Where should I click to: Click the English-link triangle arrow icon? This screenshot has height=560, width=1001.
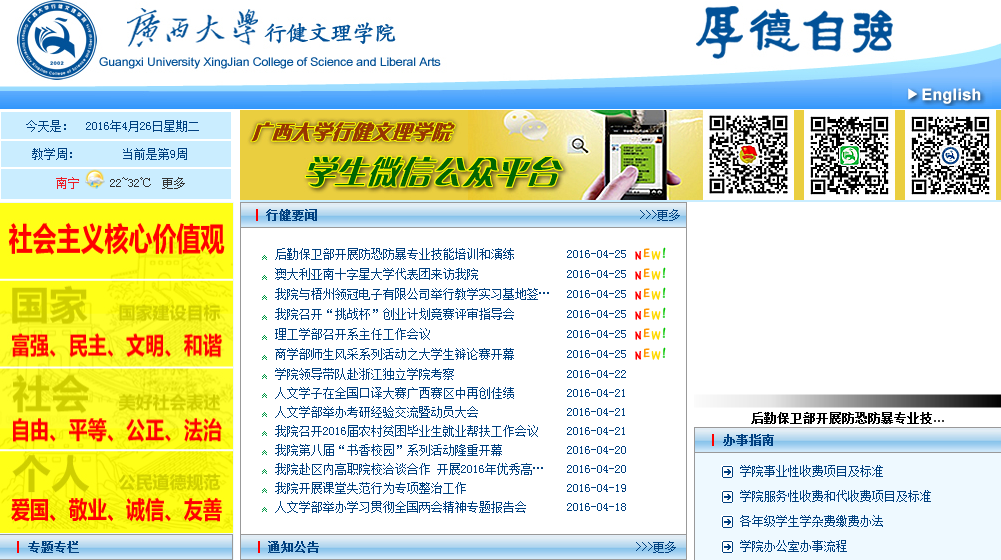point(912,95)
